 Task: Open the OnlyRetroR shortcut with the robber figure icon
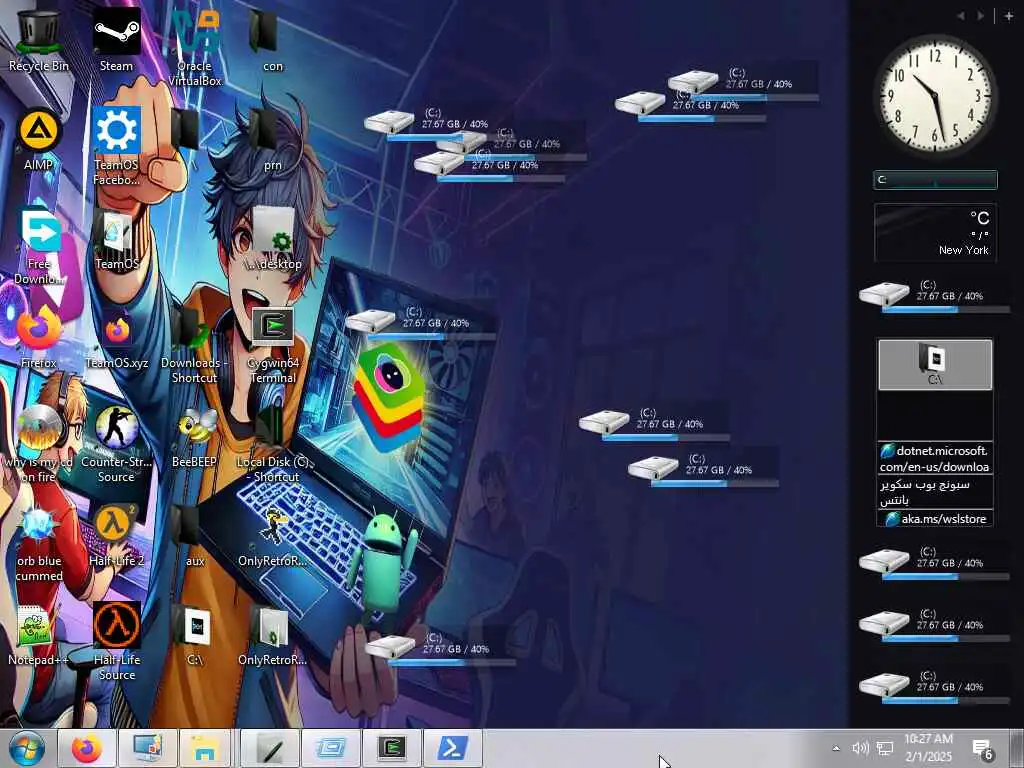tap(272, 536)
